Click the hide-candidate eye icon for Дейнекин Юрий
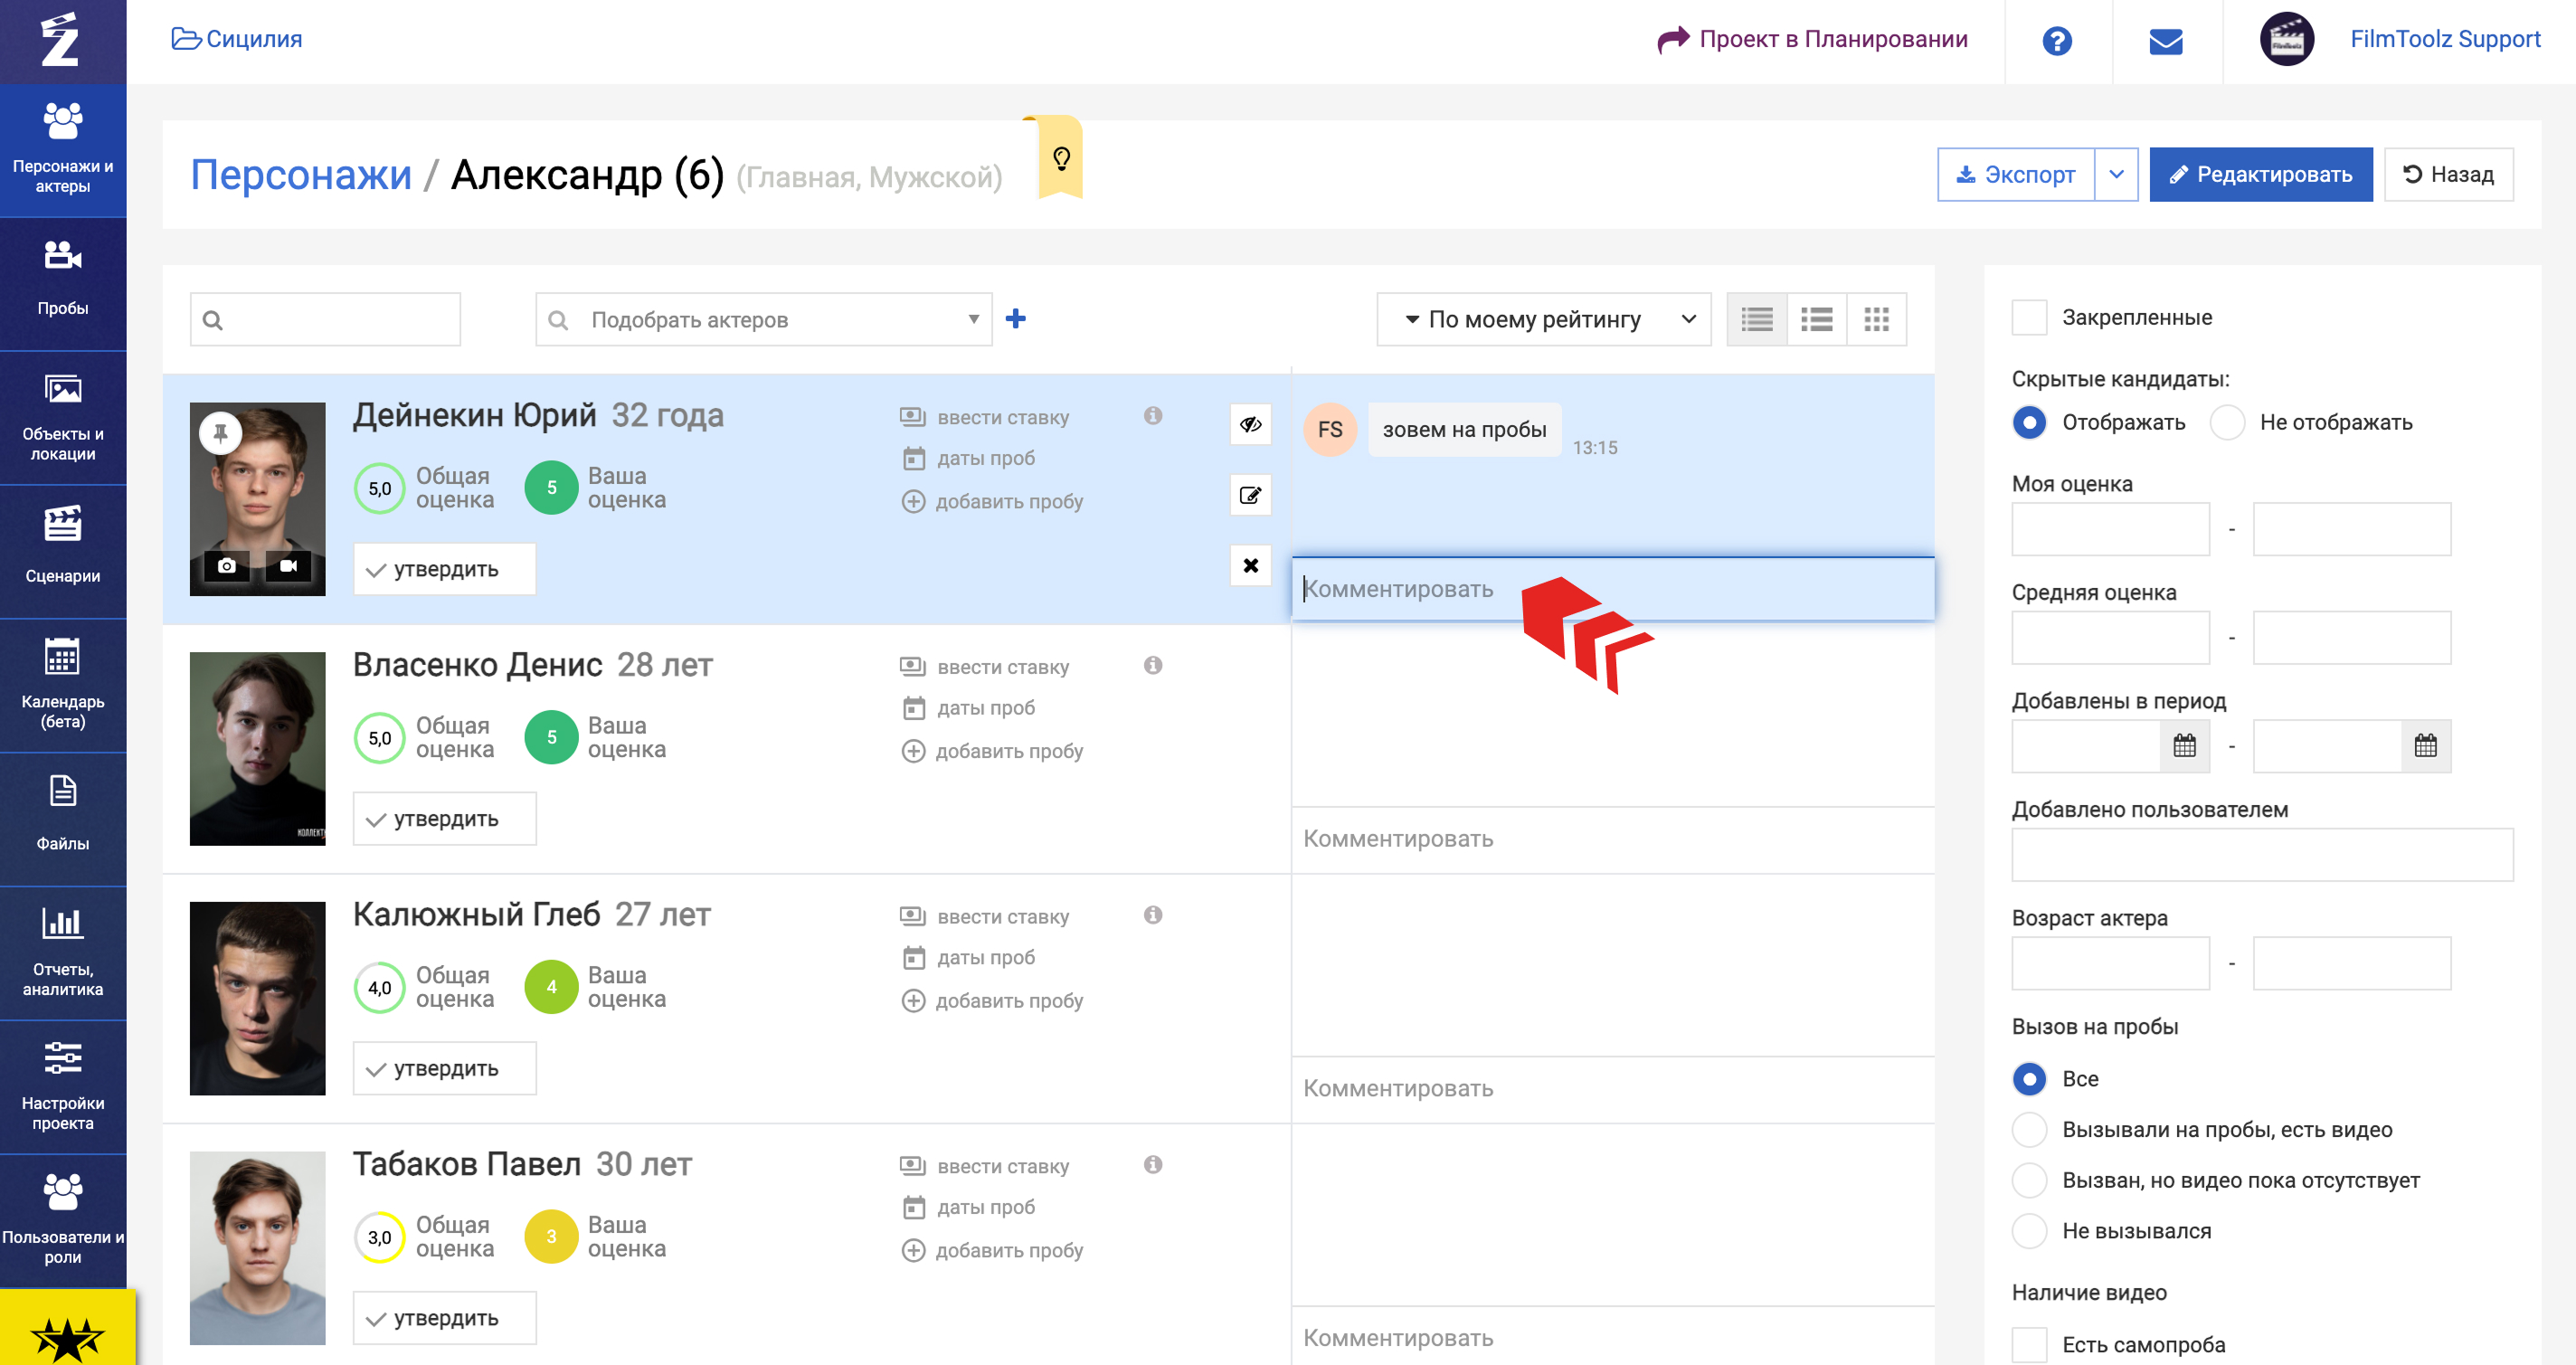 coord(1250,424)
